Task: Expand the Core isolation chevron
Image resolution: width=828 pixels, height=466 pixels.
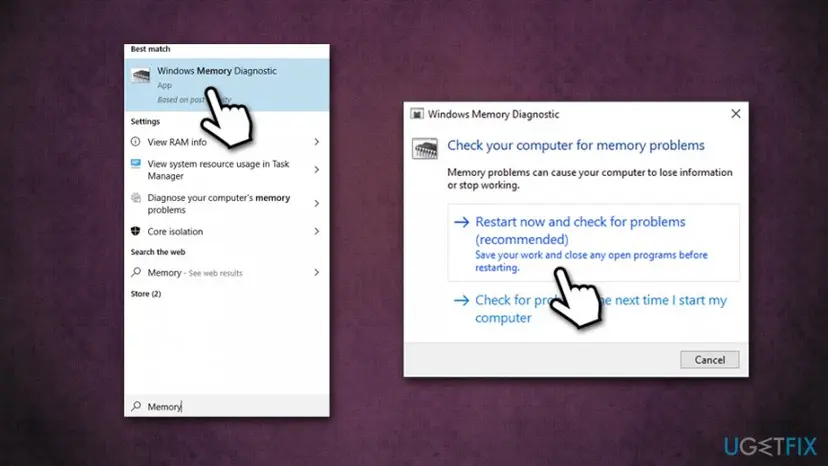Action: [316, 231]
